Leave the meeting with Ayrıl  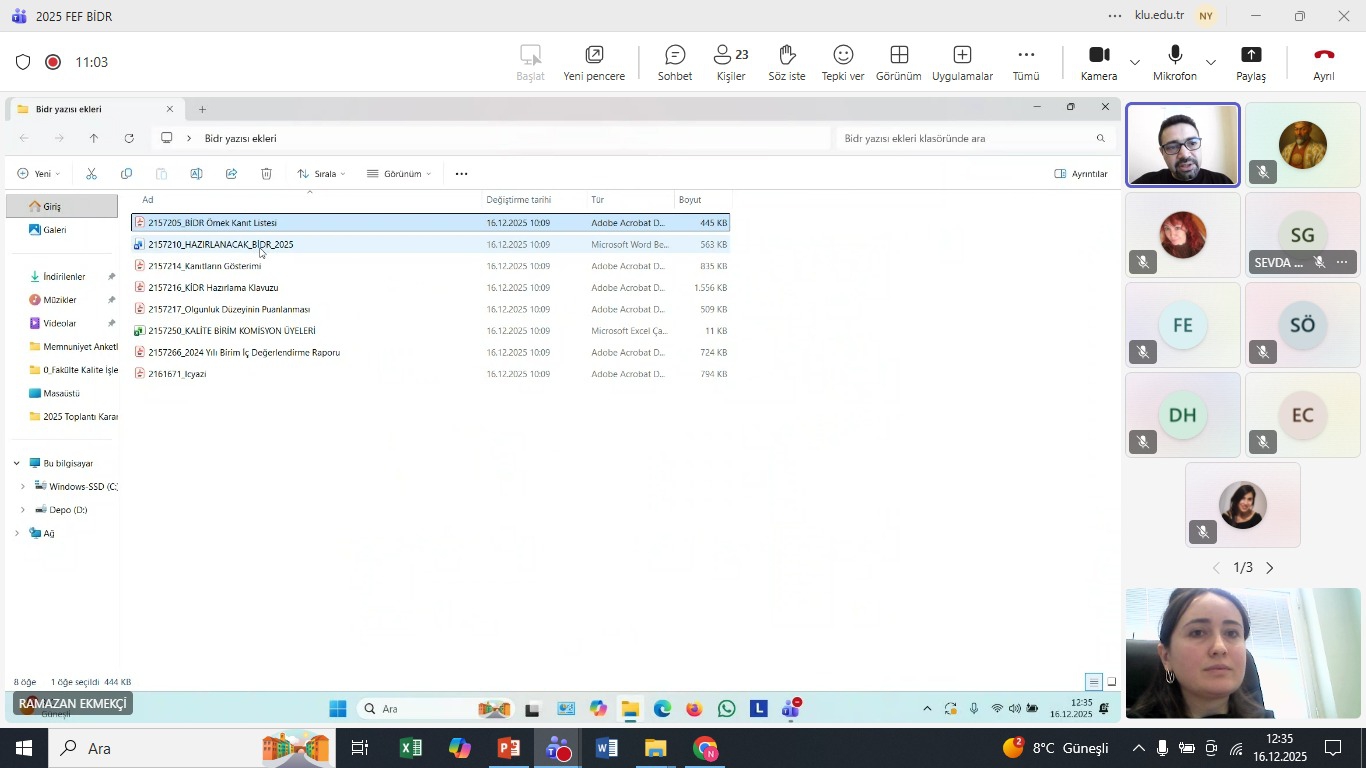[1324, 62]
